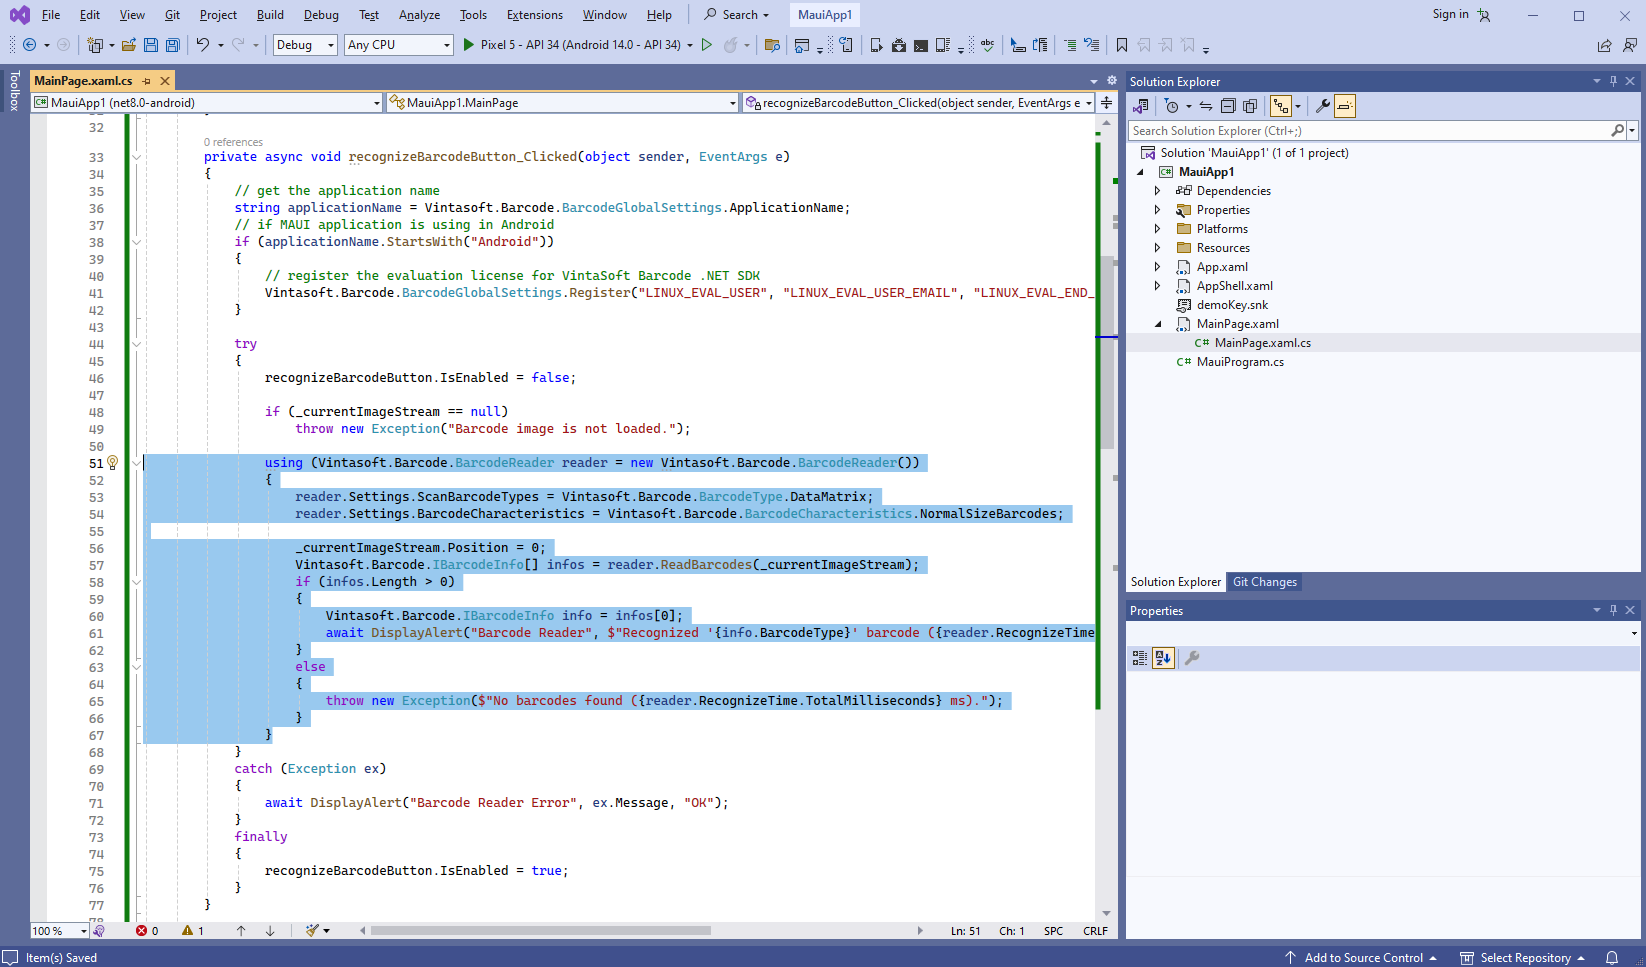
Task: Open the MauiApp1 (net8.0-android) project dropdown
Action: (x=207, y=103)
